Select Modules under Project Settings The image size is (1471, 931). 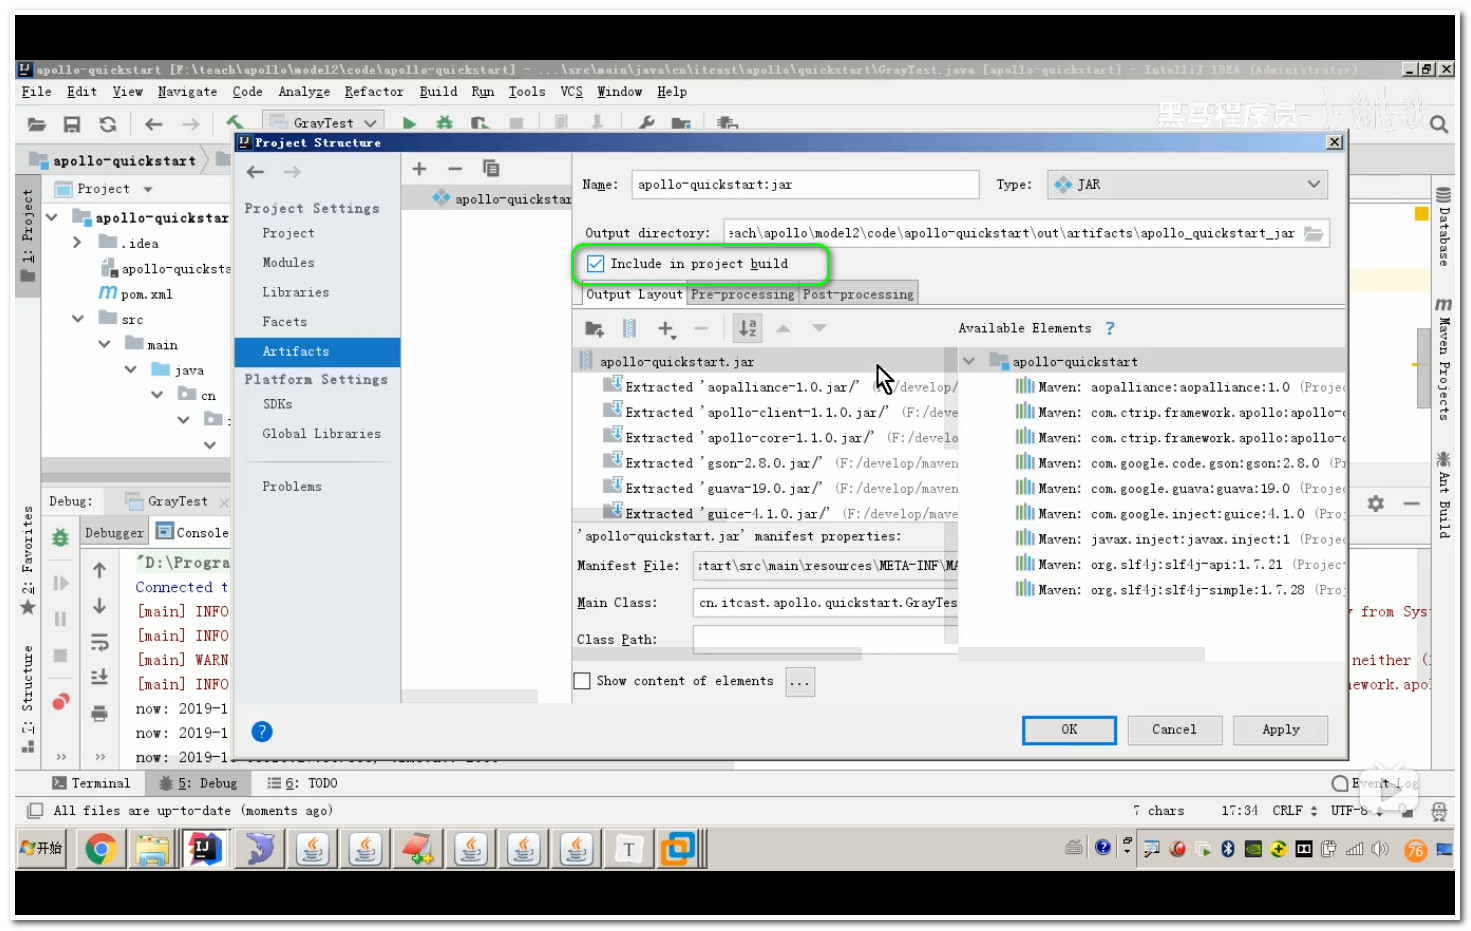(x=288, y=263)
